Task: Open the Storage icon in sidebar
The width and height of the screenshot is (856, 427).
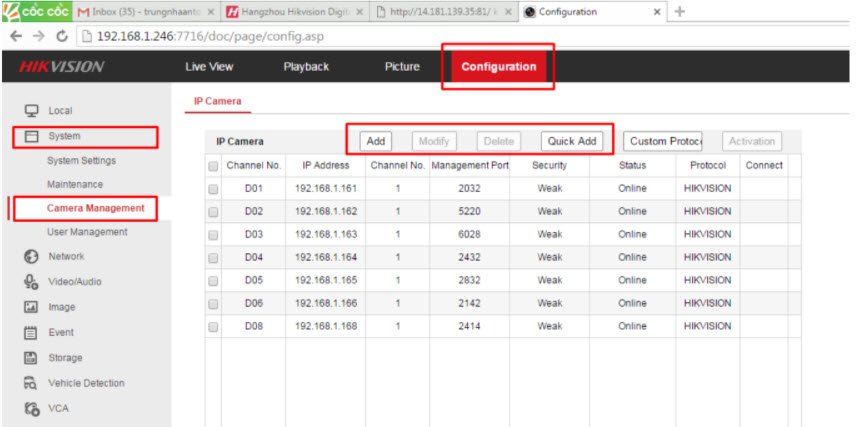Action: pos(31,358)
